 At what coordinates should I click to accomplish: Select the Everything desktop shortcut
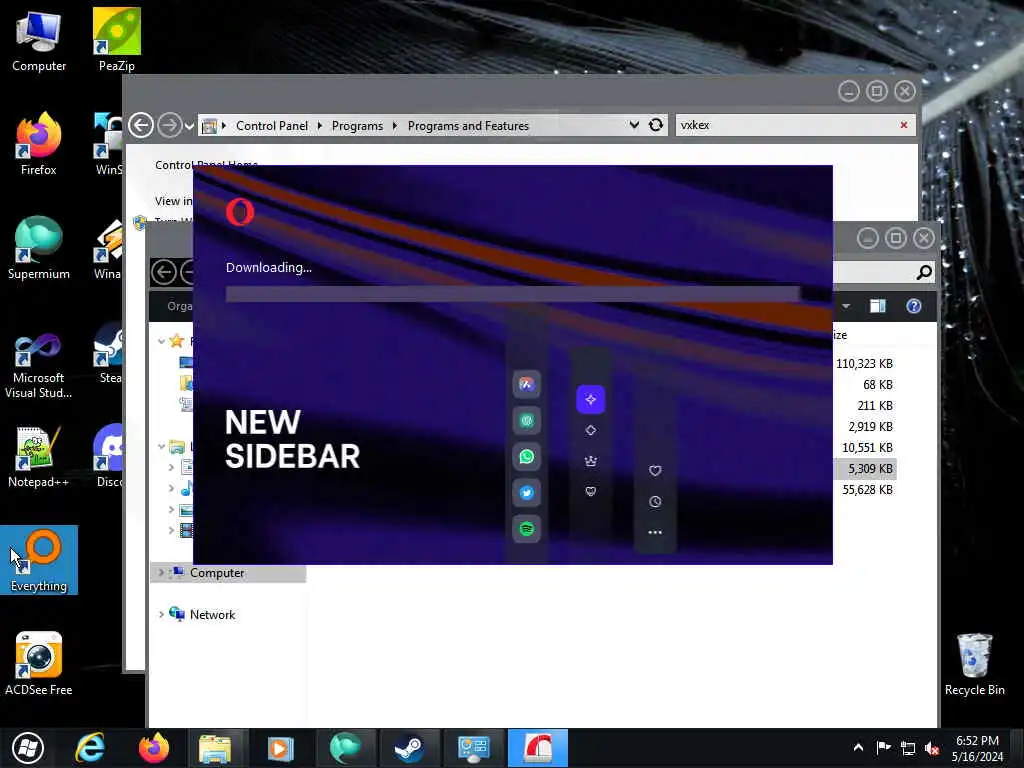(x=39, y=560)
